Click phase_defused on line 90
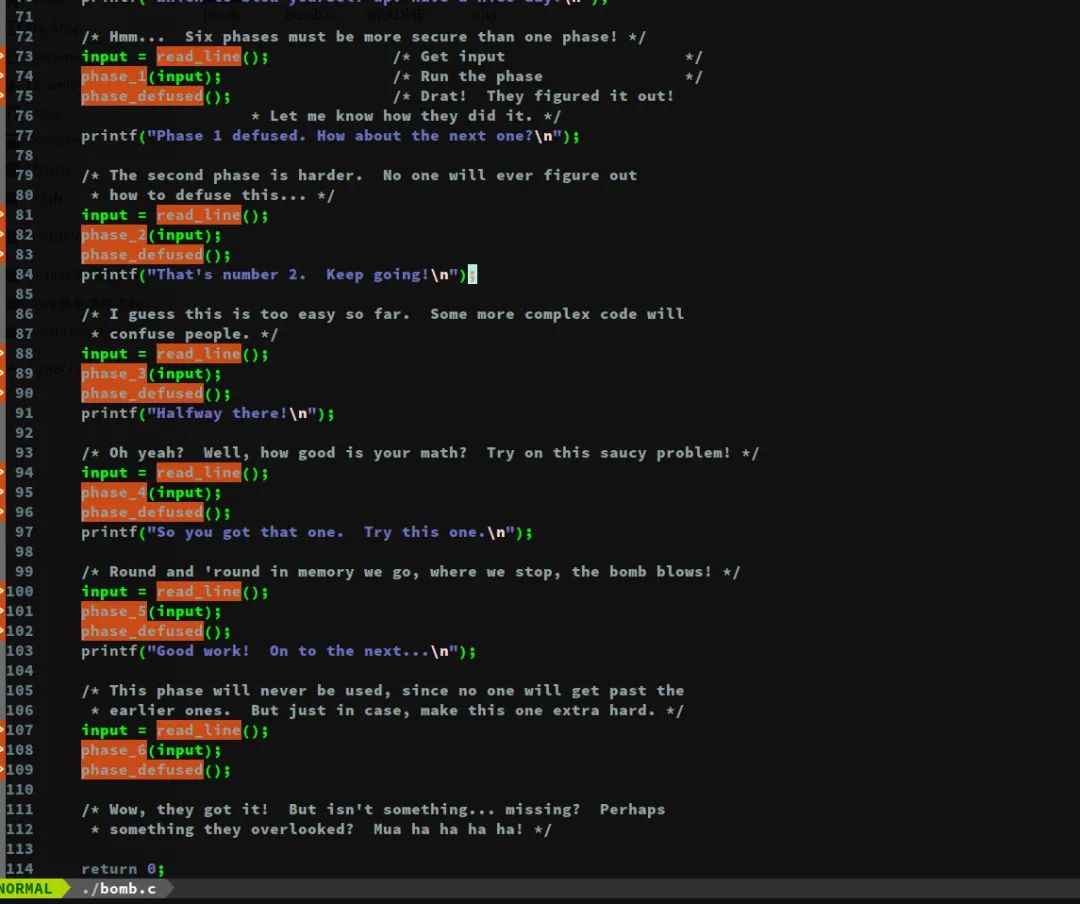The width and height of the screenshot is (1080, 904). click(x=142, y=393)
